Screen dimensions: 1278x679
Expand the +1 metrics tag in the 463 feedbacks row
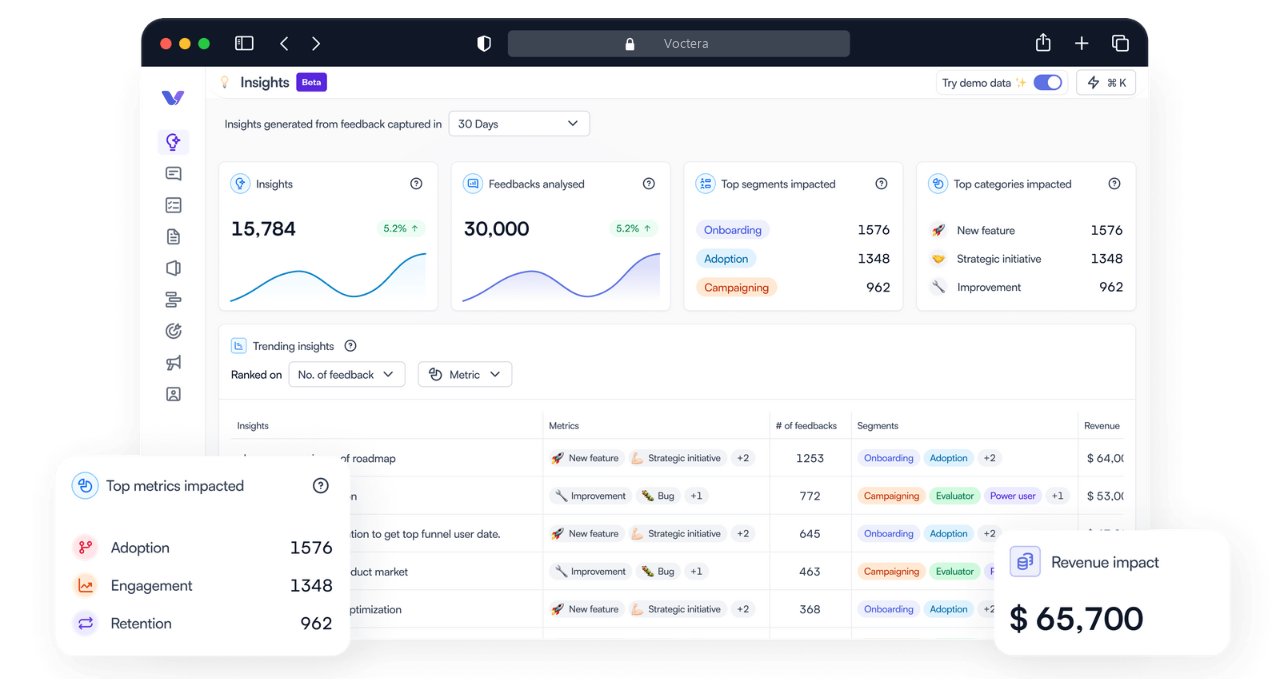pos(697,572)
